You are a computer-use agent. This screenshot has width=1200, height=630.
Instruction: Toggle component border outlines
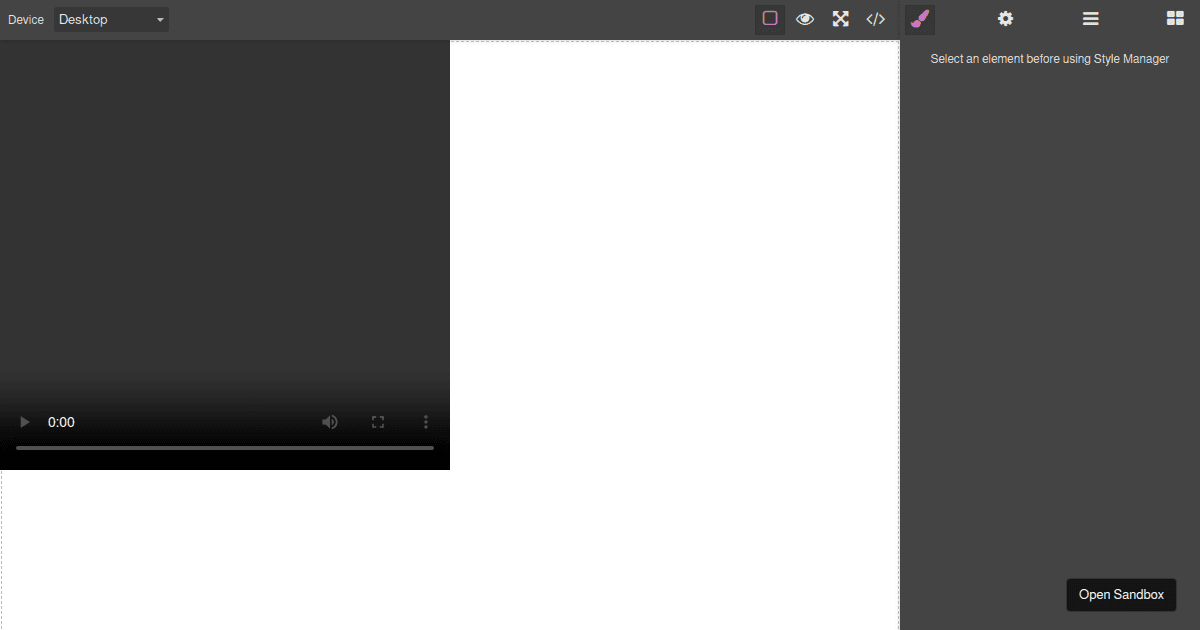tap(769, 18)
